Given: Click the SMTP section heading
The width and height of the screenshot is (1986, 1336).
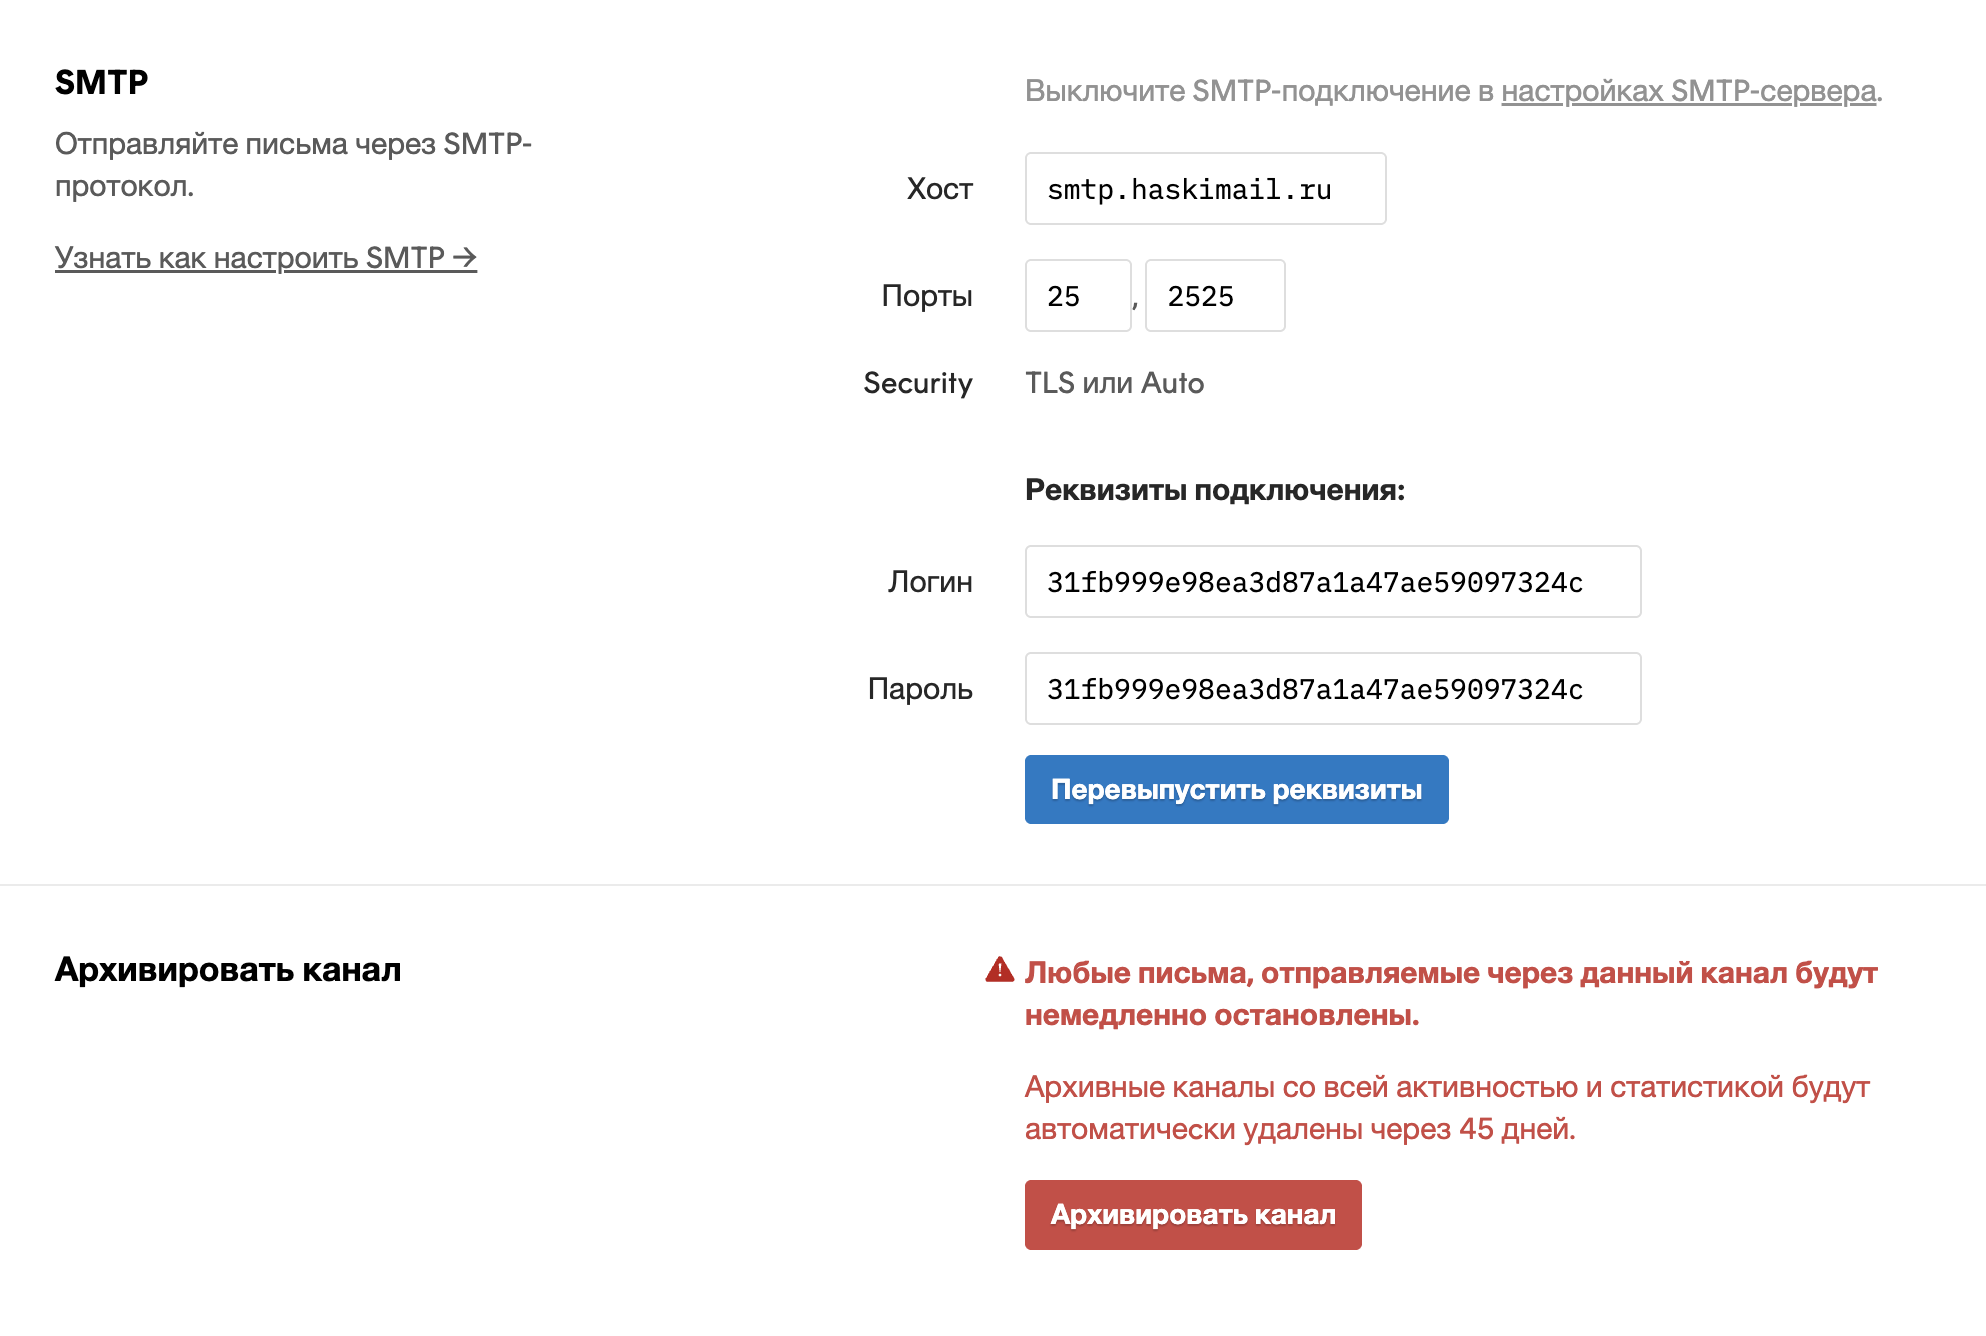Looking at the screenshot, I should tap(100, 82).
